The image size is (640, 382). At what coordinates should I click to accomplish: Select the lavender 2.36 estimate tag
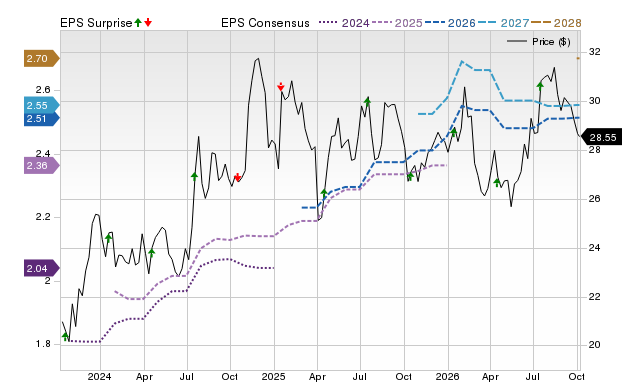(x=42, y=166)
